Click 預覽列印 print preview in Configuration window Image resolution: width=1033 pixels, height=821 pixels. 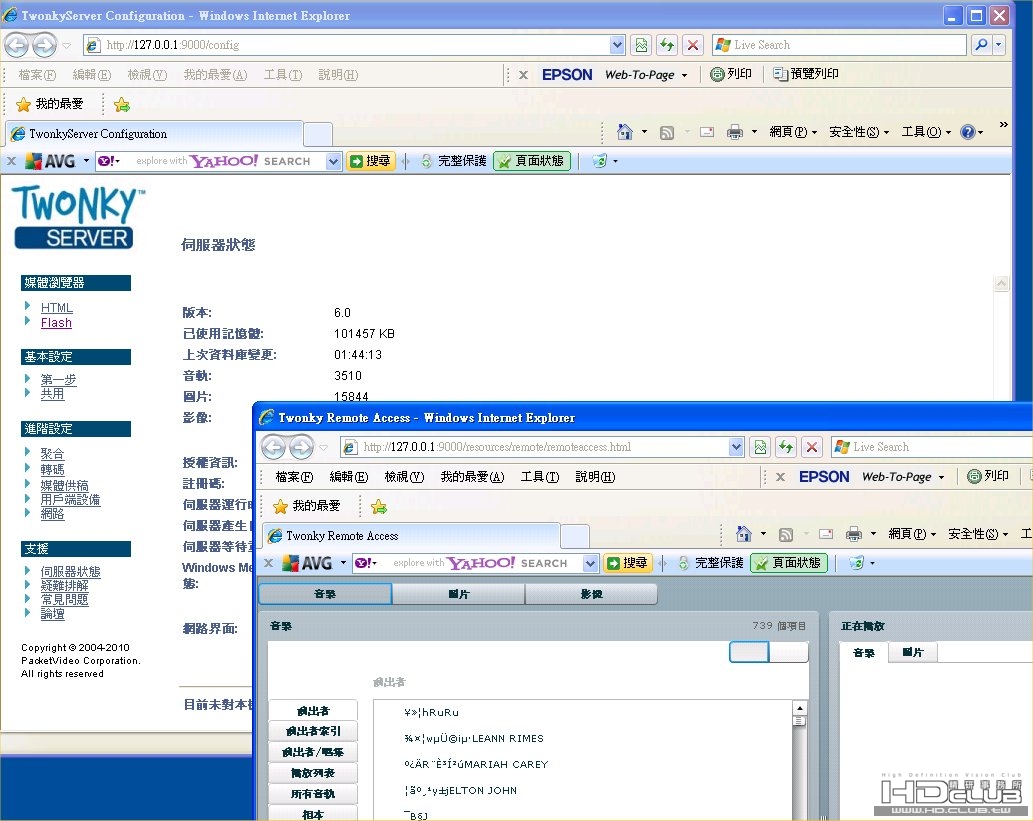coord(806,74)
